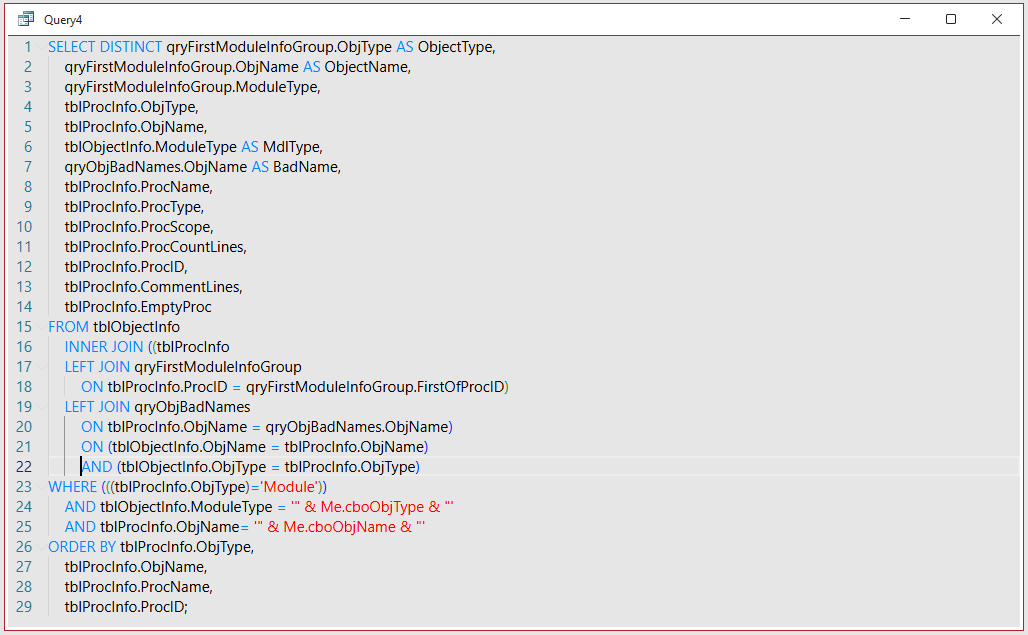Click tblProcInfo.CommentLines, on line 13
Image resolution: width=1028 pixels, height=635 pixels.
point(153,287)
